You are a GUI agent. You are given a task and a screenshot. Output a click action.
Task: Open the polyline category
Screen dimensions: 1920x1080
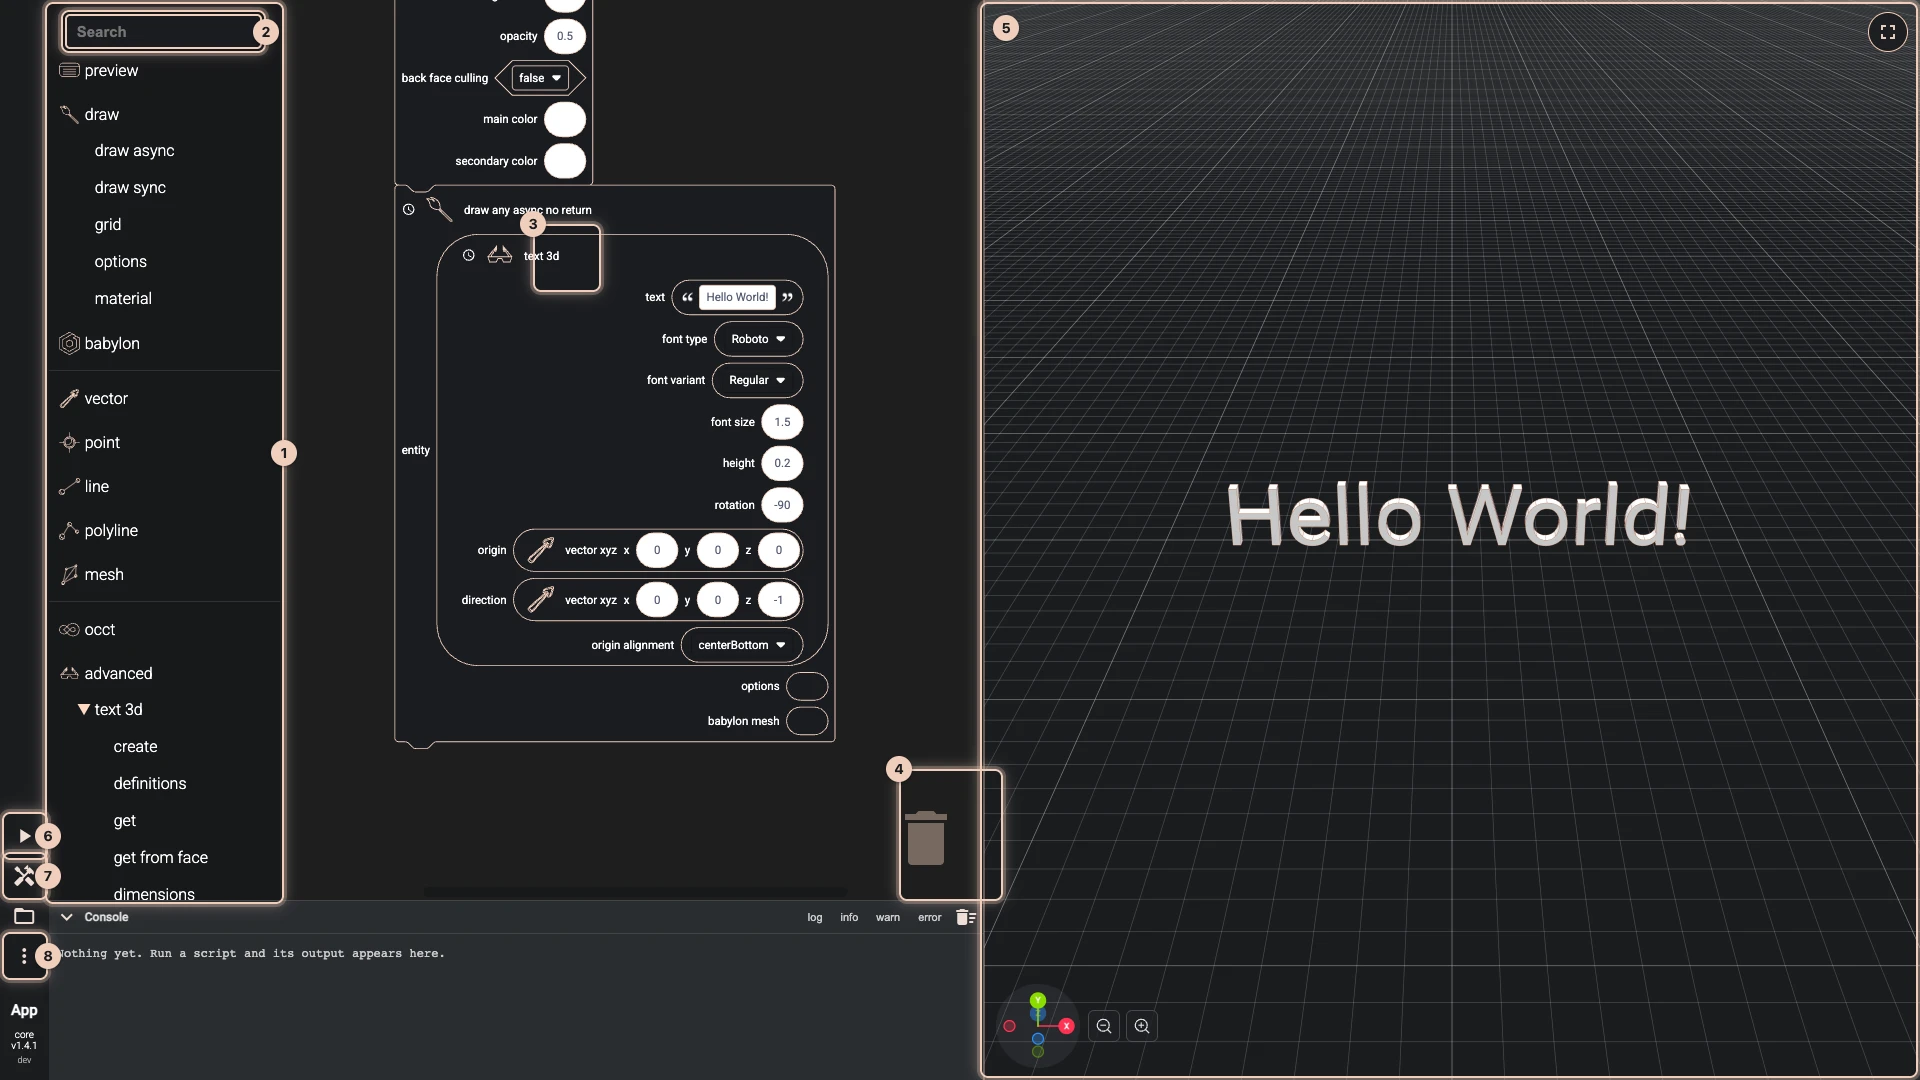110,531
